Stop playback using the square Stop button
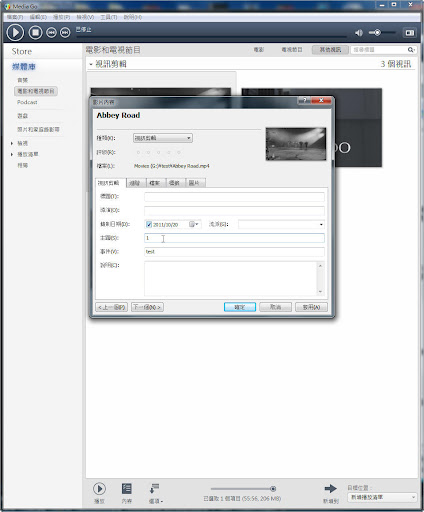Viewport: 424px width, 512px height. click(x=35, y=33)
